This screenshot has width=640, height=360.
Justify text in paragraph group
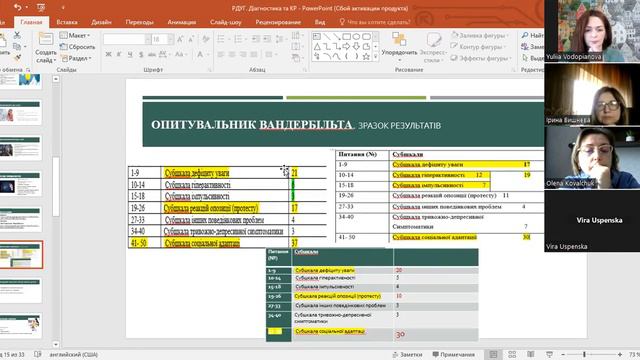(254, 54)
